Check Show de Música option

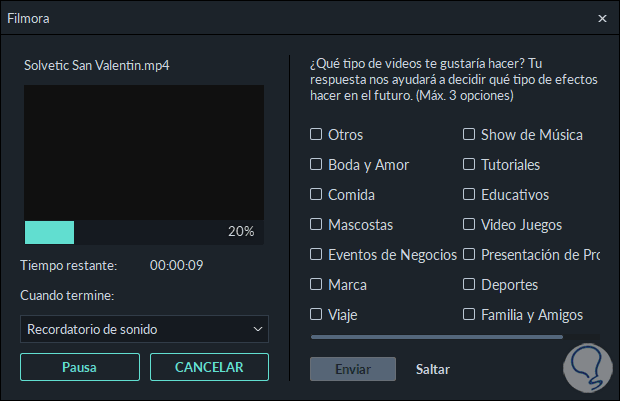tap(469, 135)
